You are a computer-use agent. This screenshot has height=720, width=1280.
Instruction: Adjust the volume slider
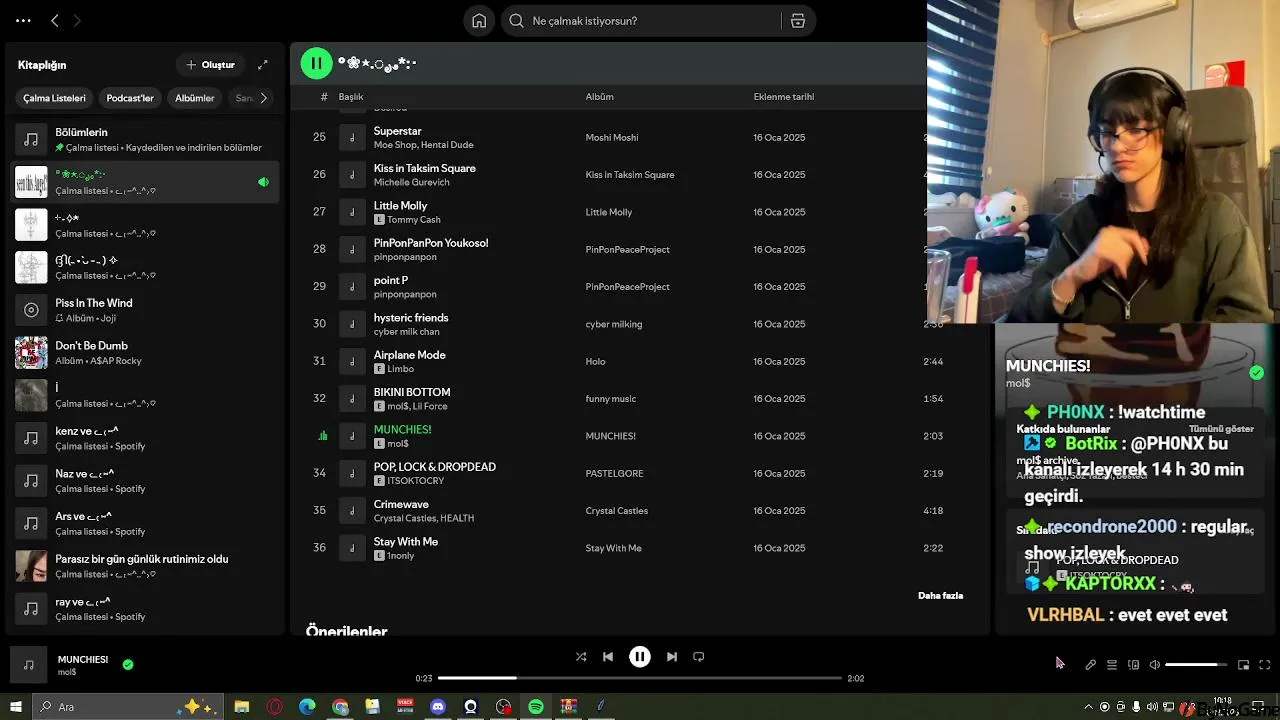pos(1196,665)
